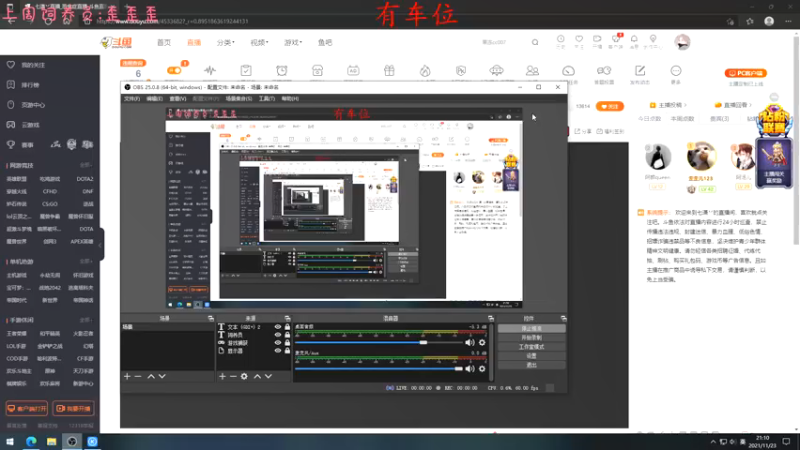Open desktop audio settings gear

pyautogui.click(x=482, y=343)
